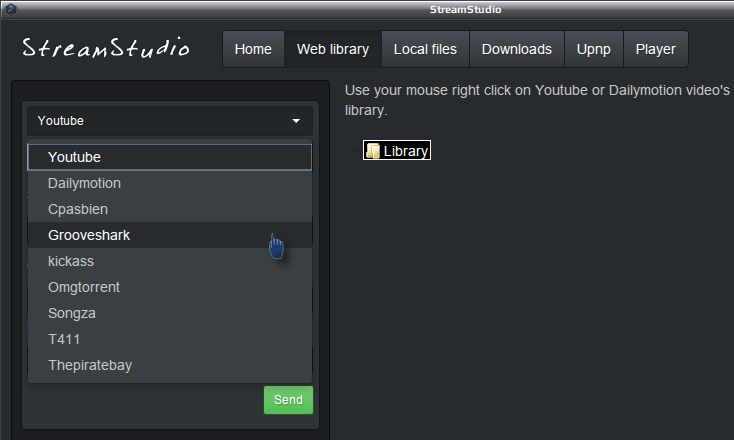The height and width of the screenshot is (440, 734).
Task: Pick Songza from the source list
Action: [x=170, y=313]
